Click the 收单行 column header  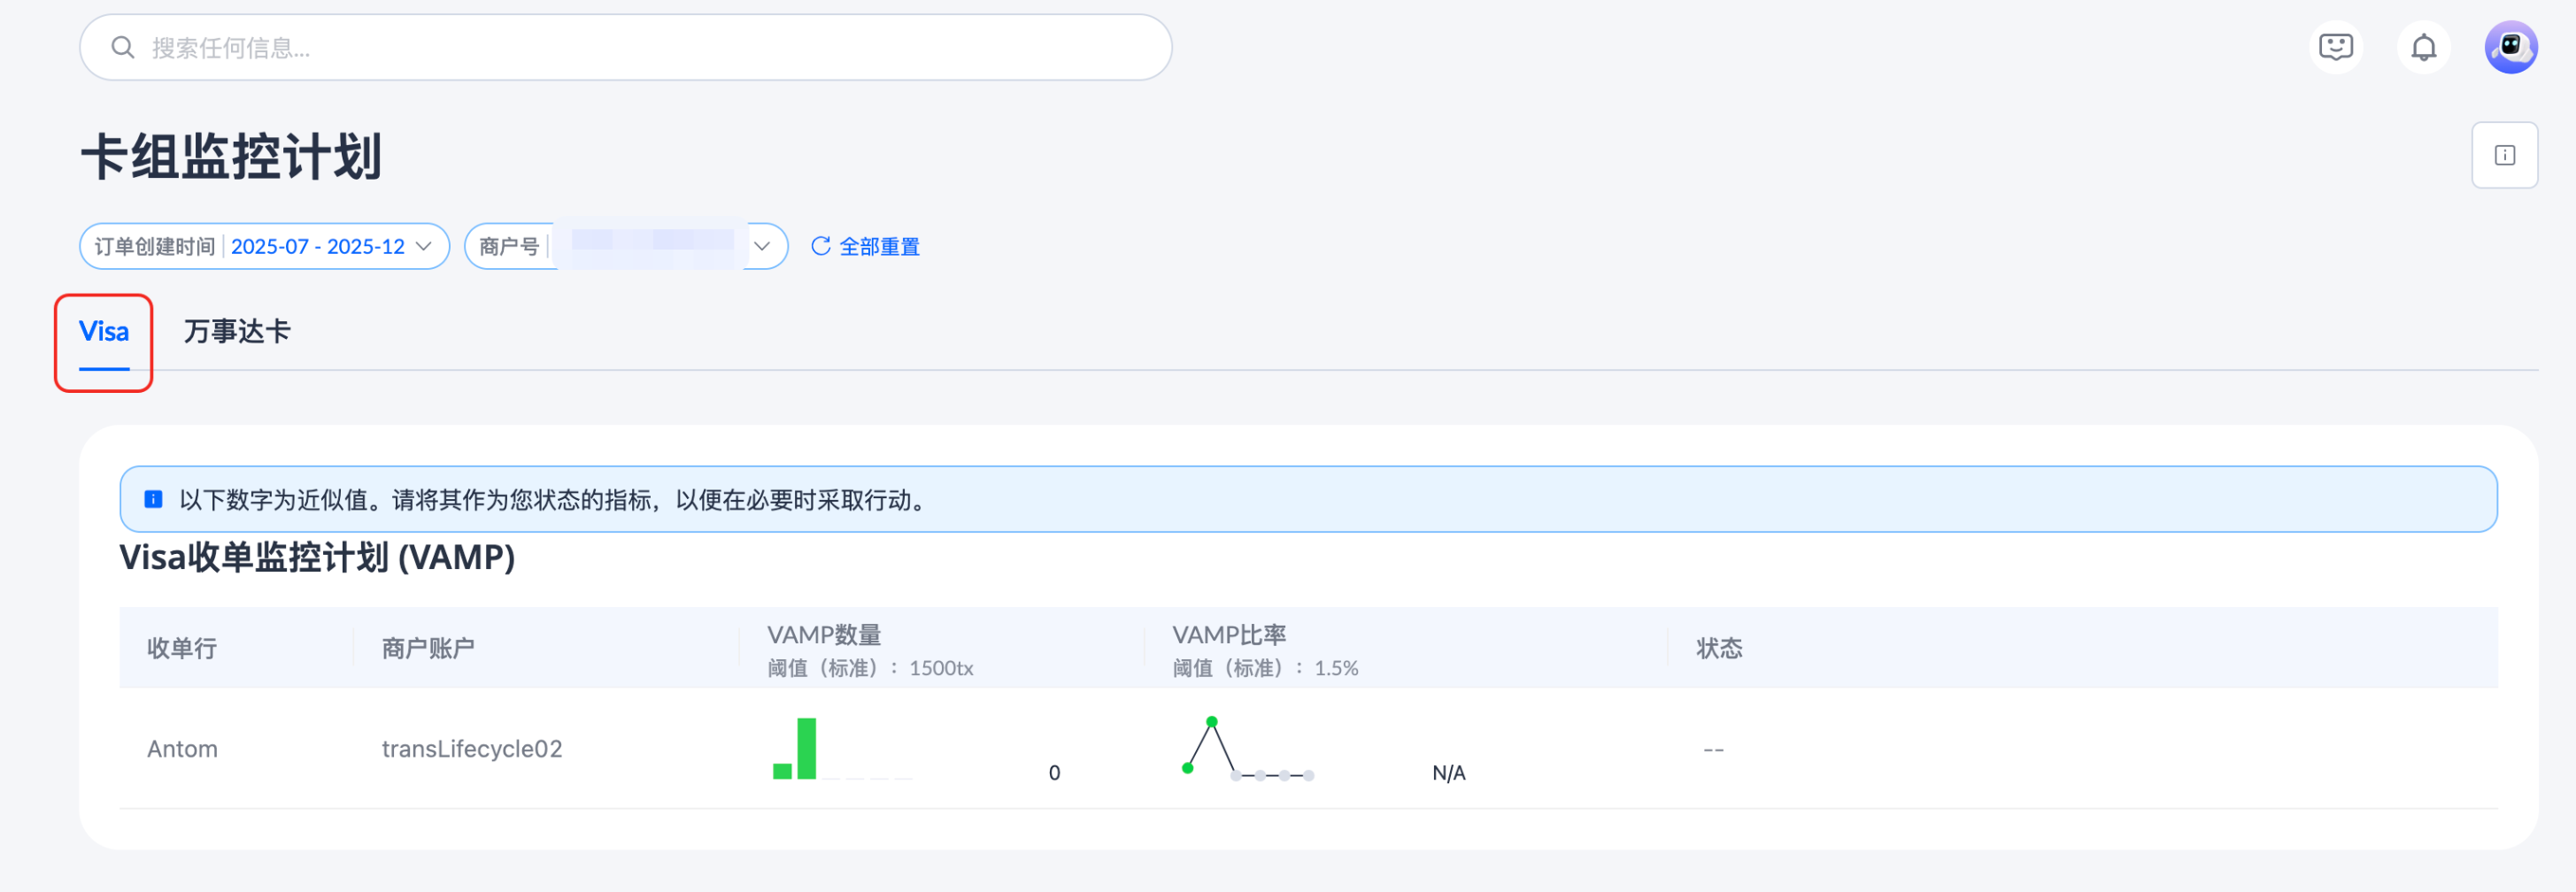point(182,648)
